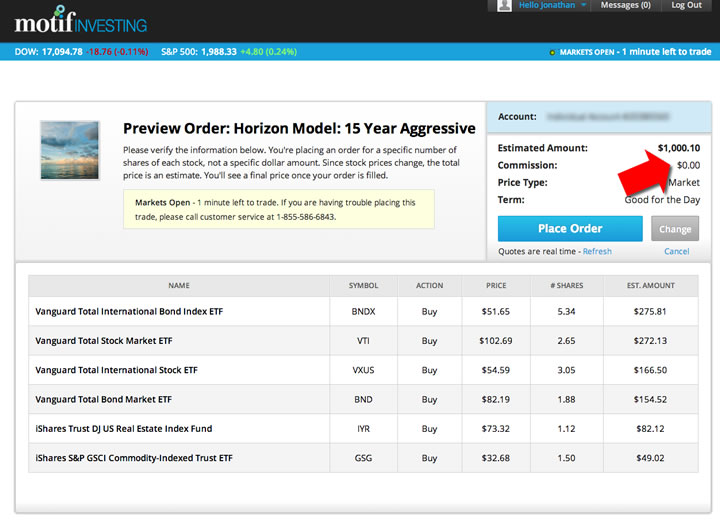Click the IYR symbol
Image resolution: width=720 pixels, height=520 pixels.
coord(363,429)
